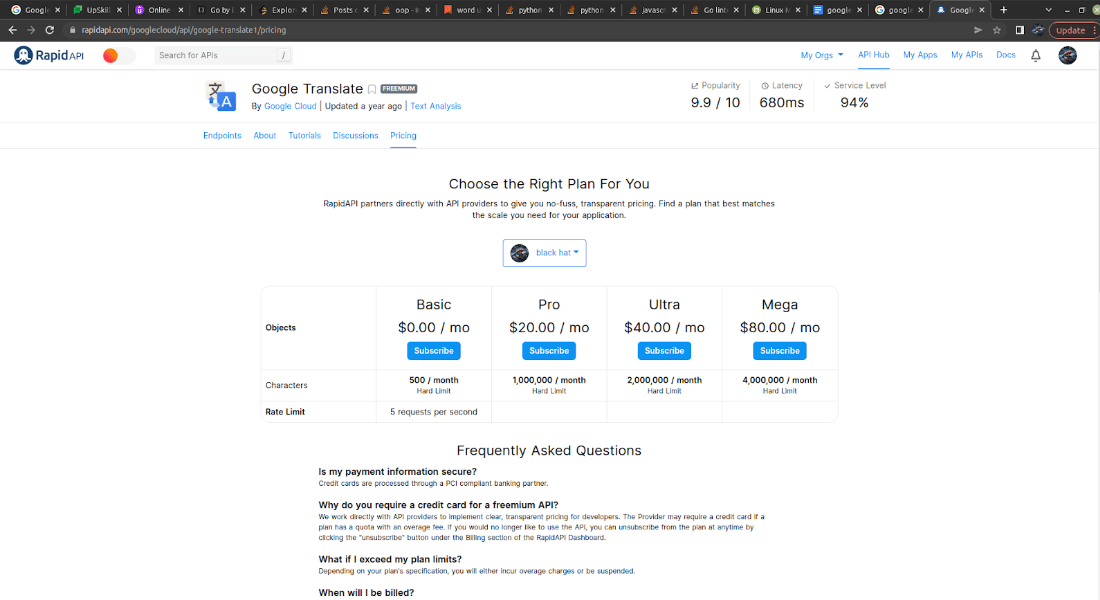Click 'Is my payment information secure?' question
Screen dimensions: 1100x600
tap(397, 472)
